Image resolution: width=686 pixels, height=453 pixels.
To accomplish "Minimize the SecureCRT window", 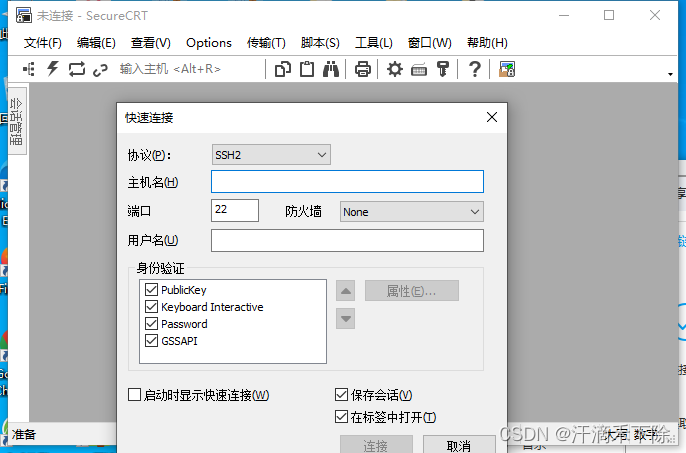I will (x=564, y=15).
